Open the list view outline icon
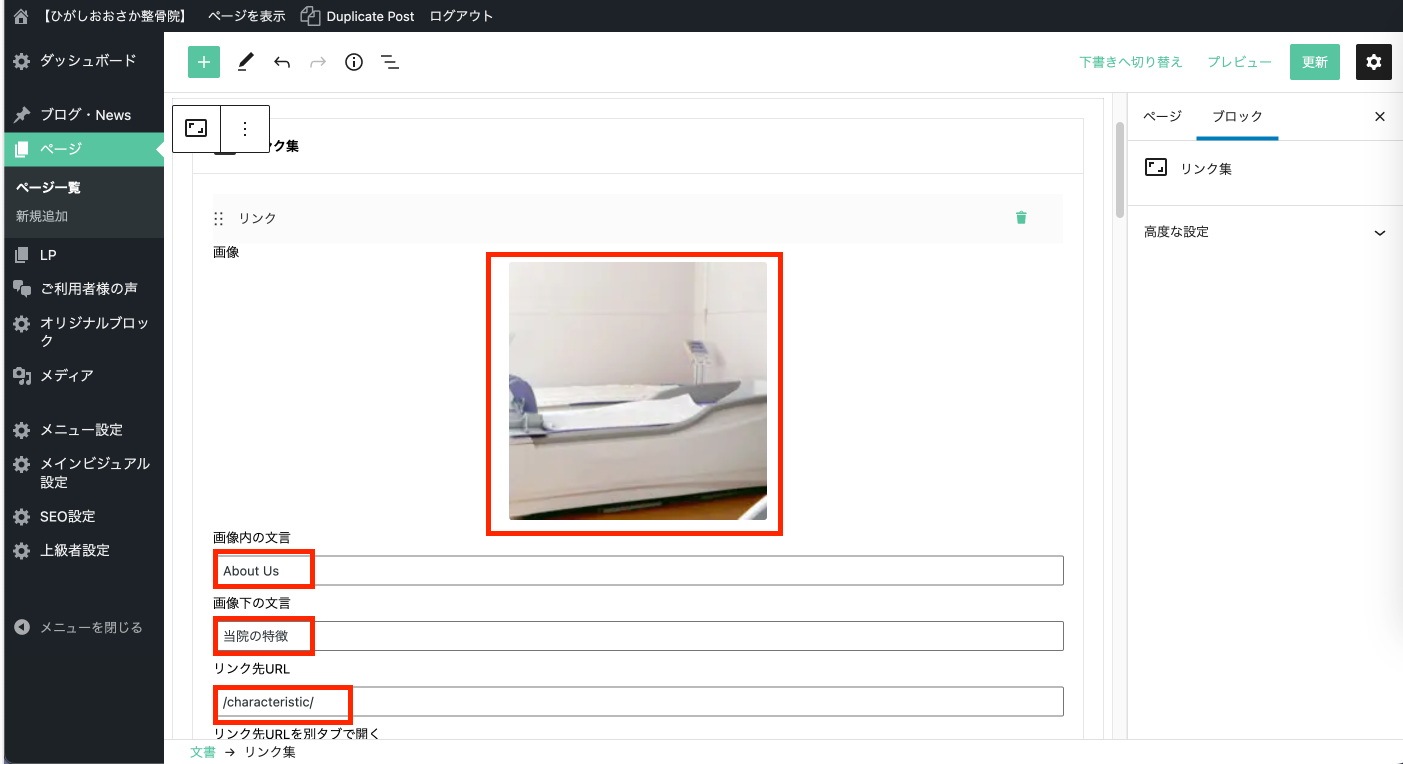Image resolution: width=1403 pixels, height=764 pixels. (390, 62)
